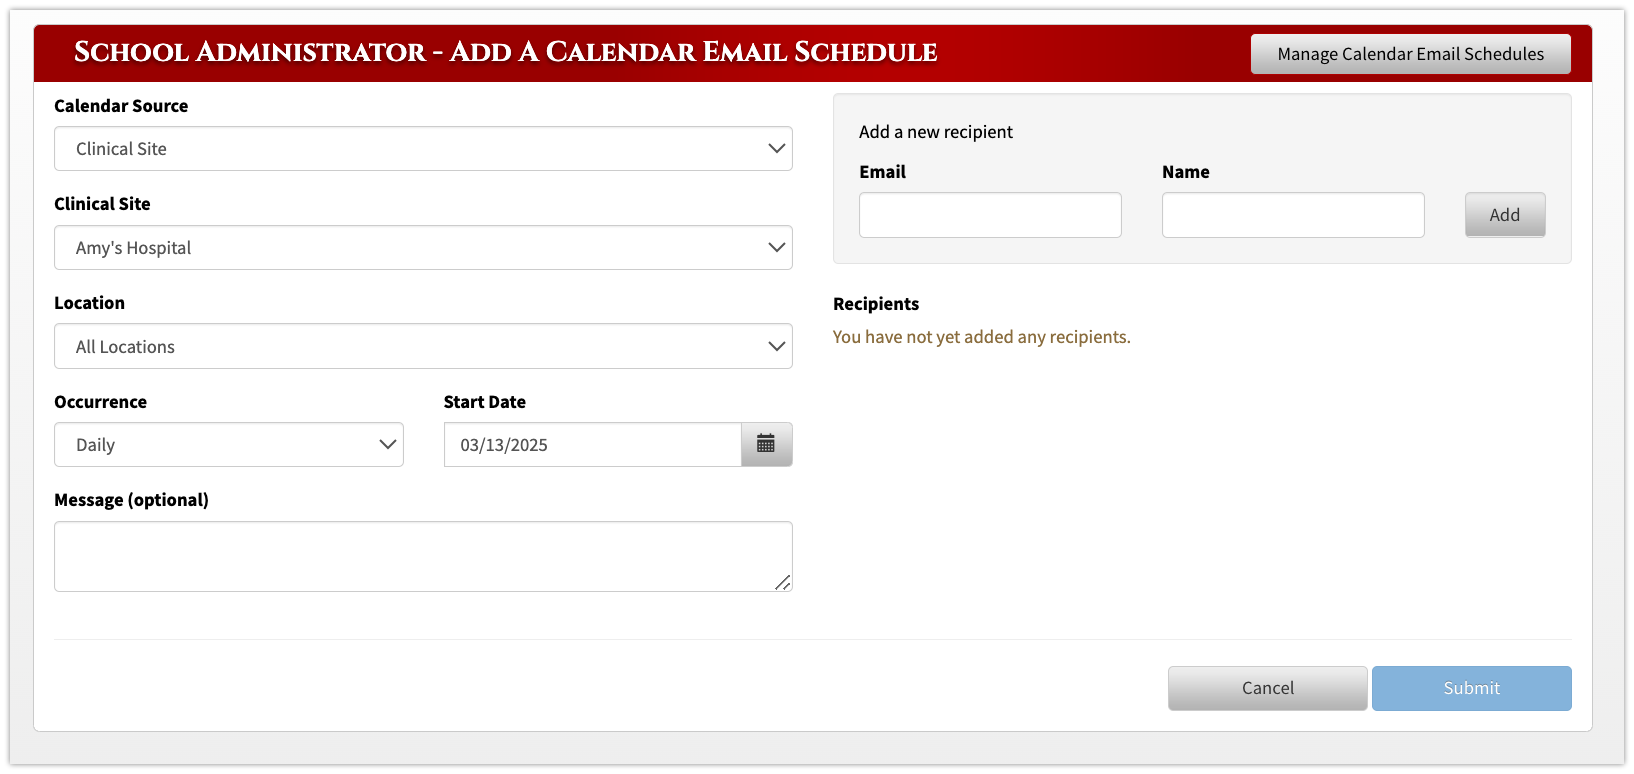Click the Calendar Source dropdown chevron arrow
The image size is (1634, 774).
point(776,148)
